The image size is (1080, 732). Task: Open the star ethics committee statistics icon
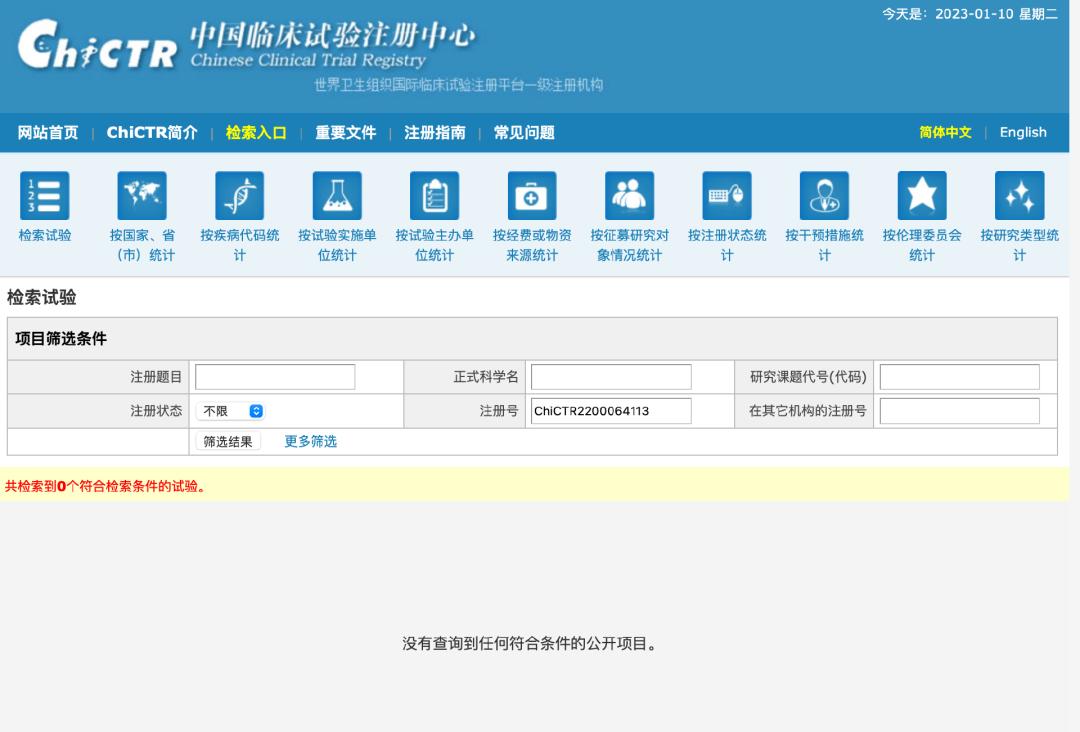tap(922, 196)
